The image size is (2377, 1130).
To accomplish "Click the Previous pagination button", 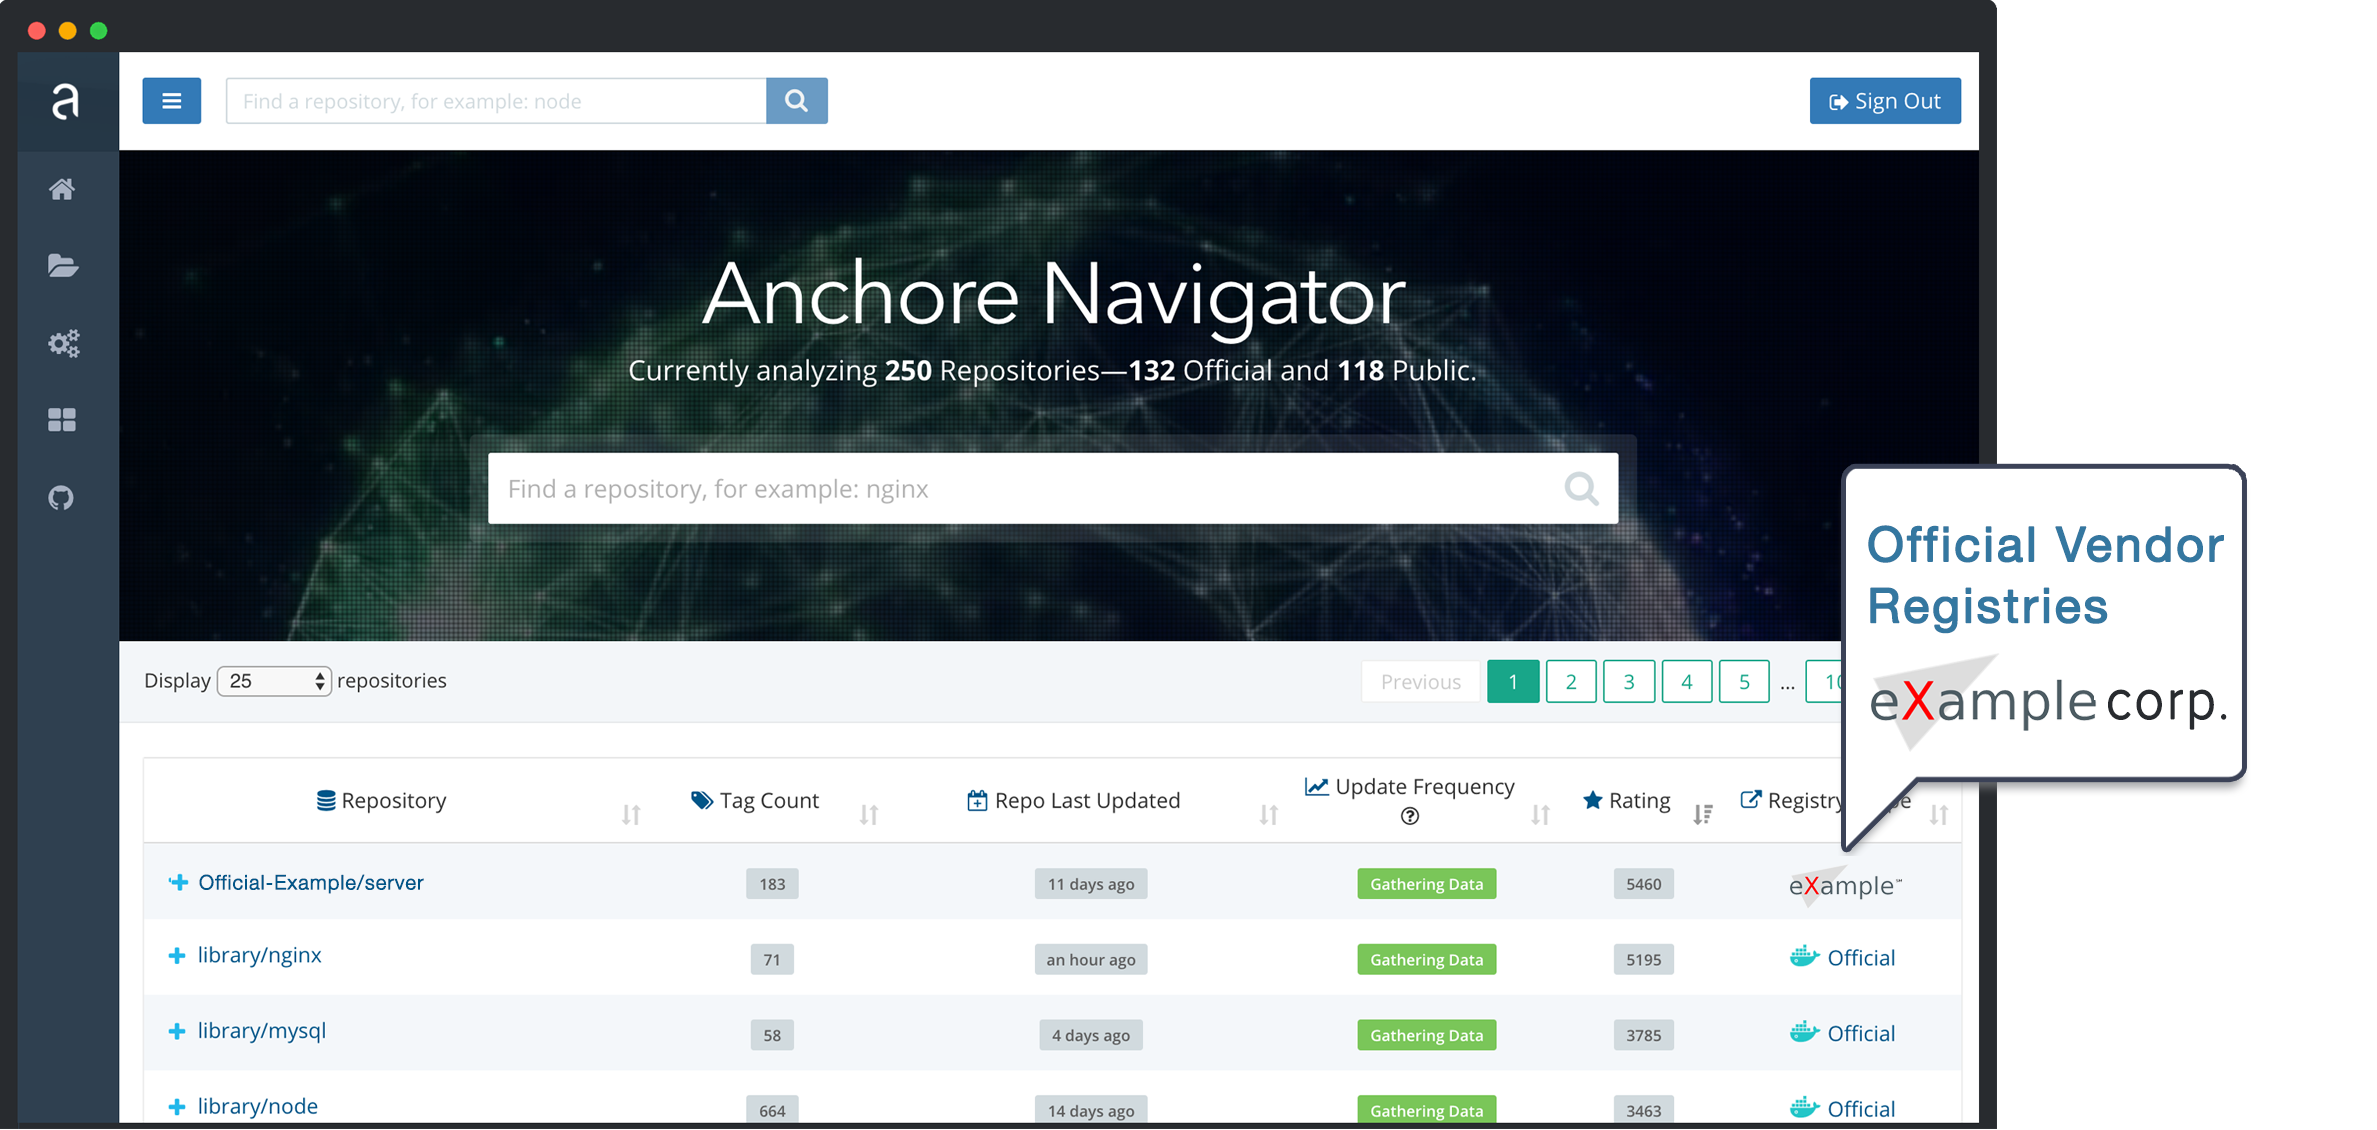I will (1421, 682).
